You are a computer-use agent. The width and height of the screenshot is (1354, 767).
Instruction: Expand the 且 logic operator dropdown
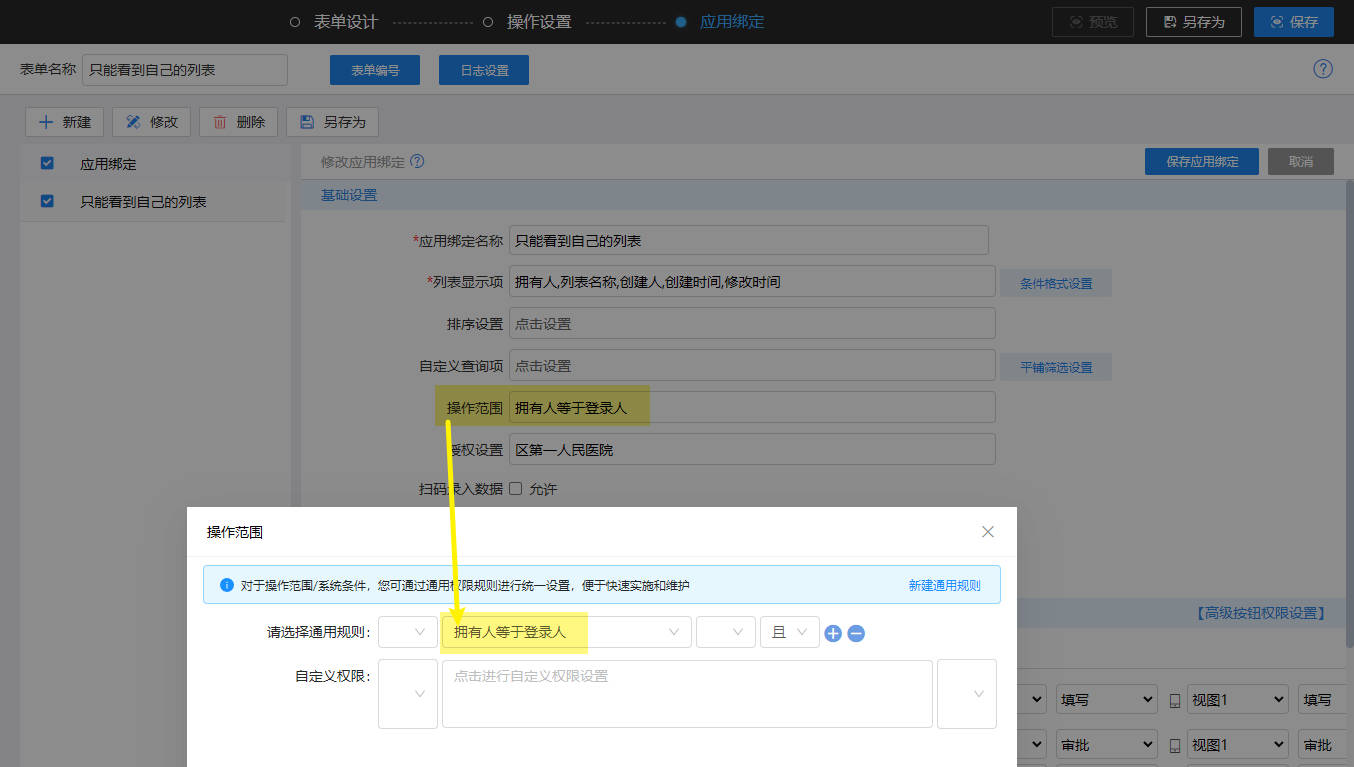click(789, 632)
